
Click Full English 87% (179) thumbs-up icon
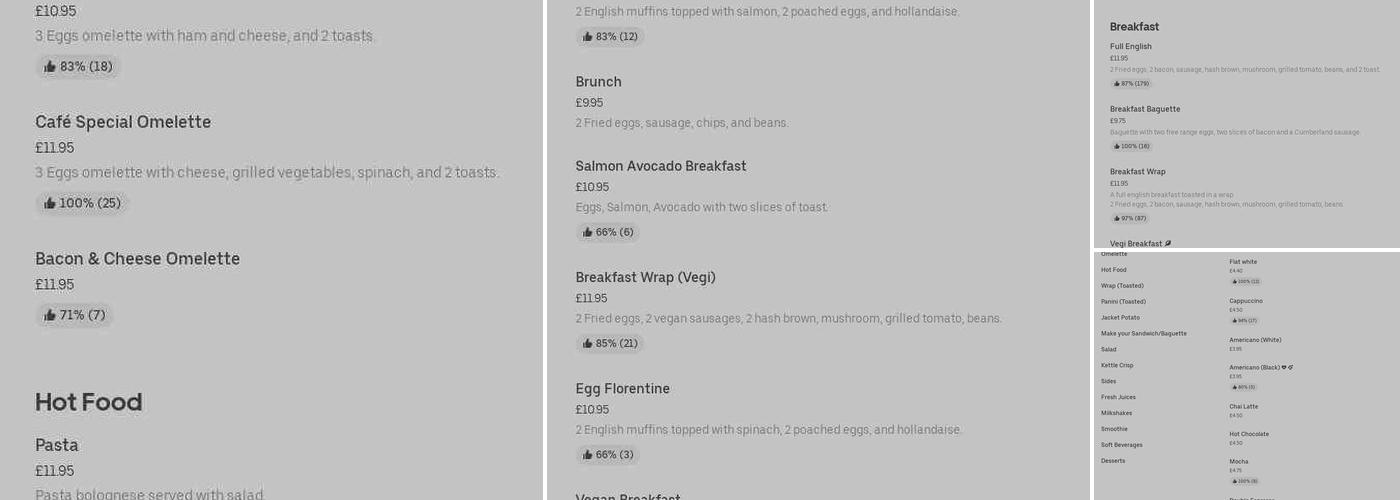[x=1117, y=84]
